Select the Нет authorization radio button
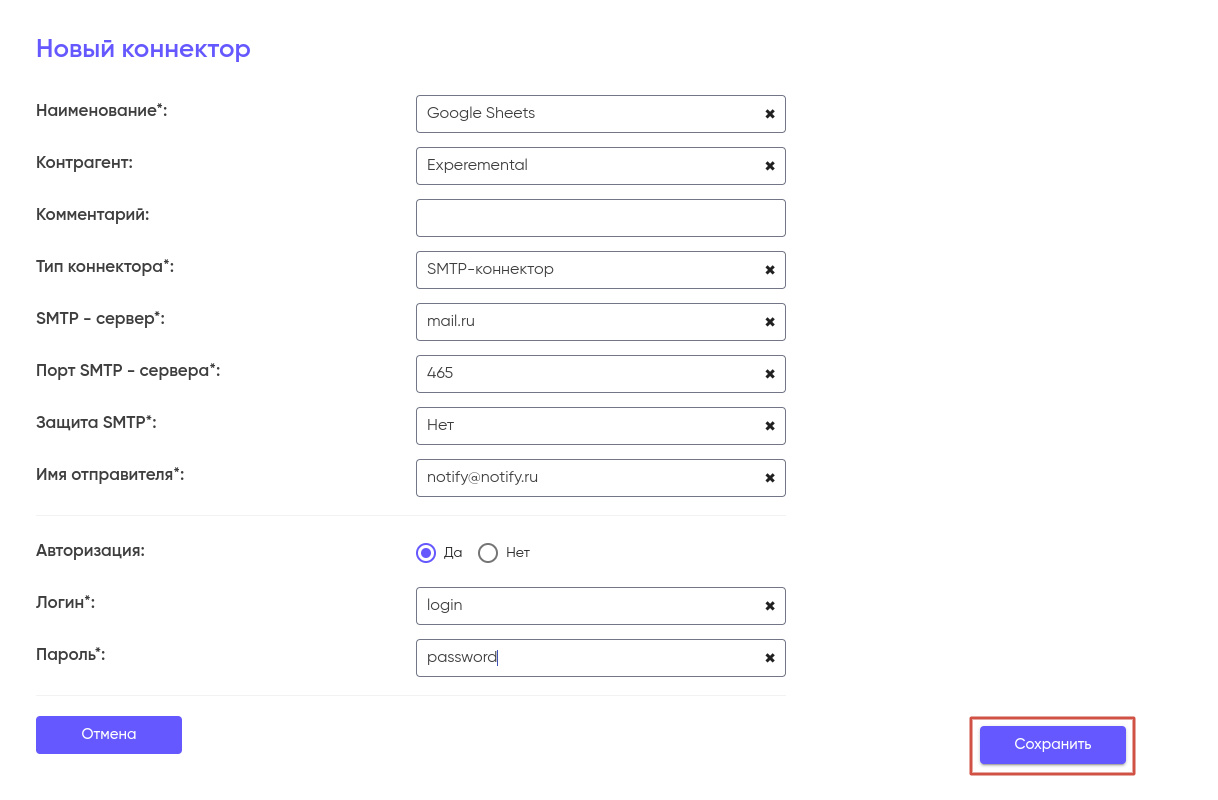 click(x=488, y=553)
